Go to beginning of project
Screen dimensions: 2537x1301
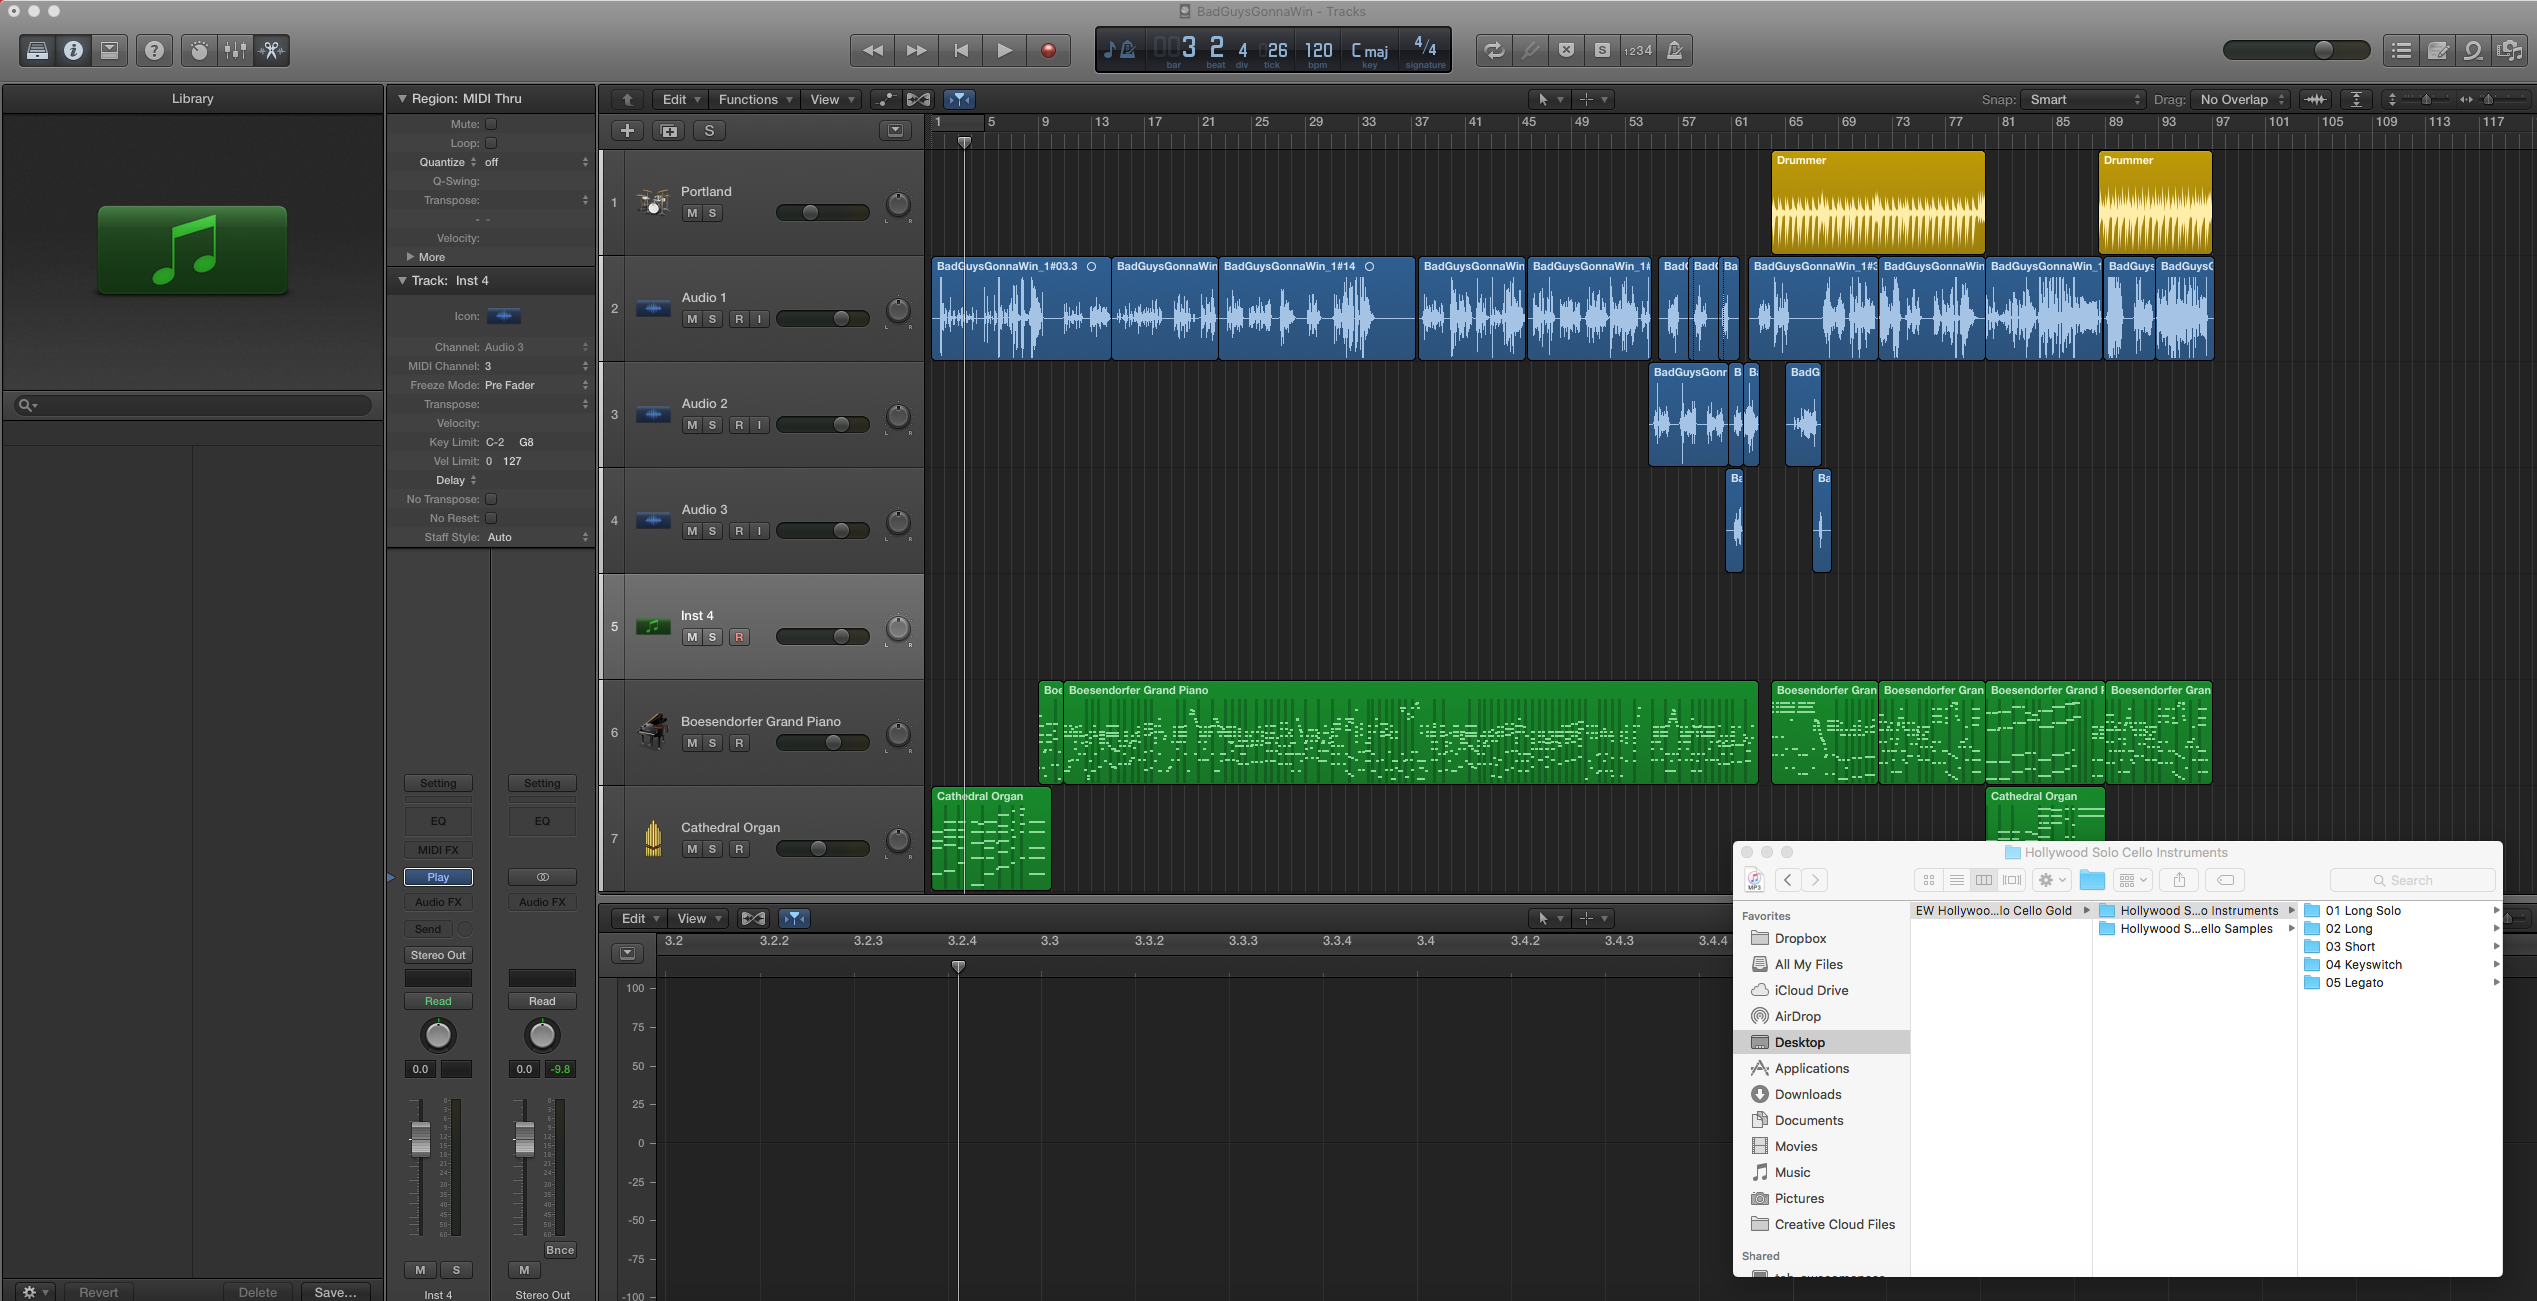(960, 50)
